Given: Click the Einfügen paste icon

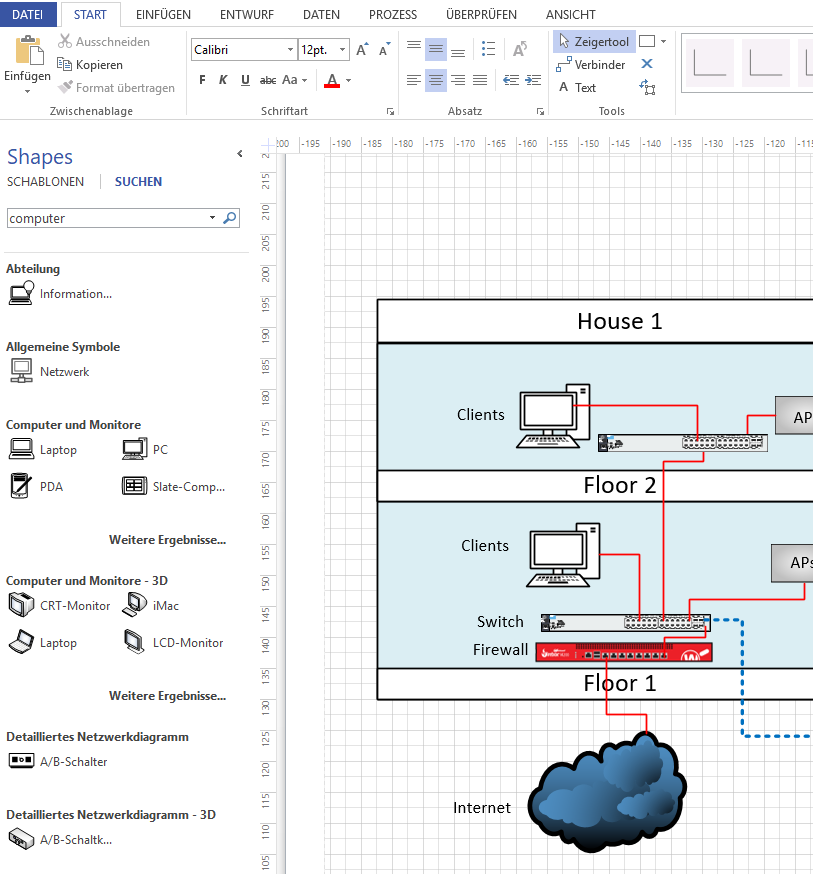Looking at the screenshot, I should tap(28, 52).
